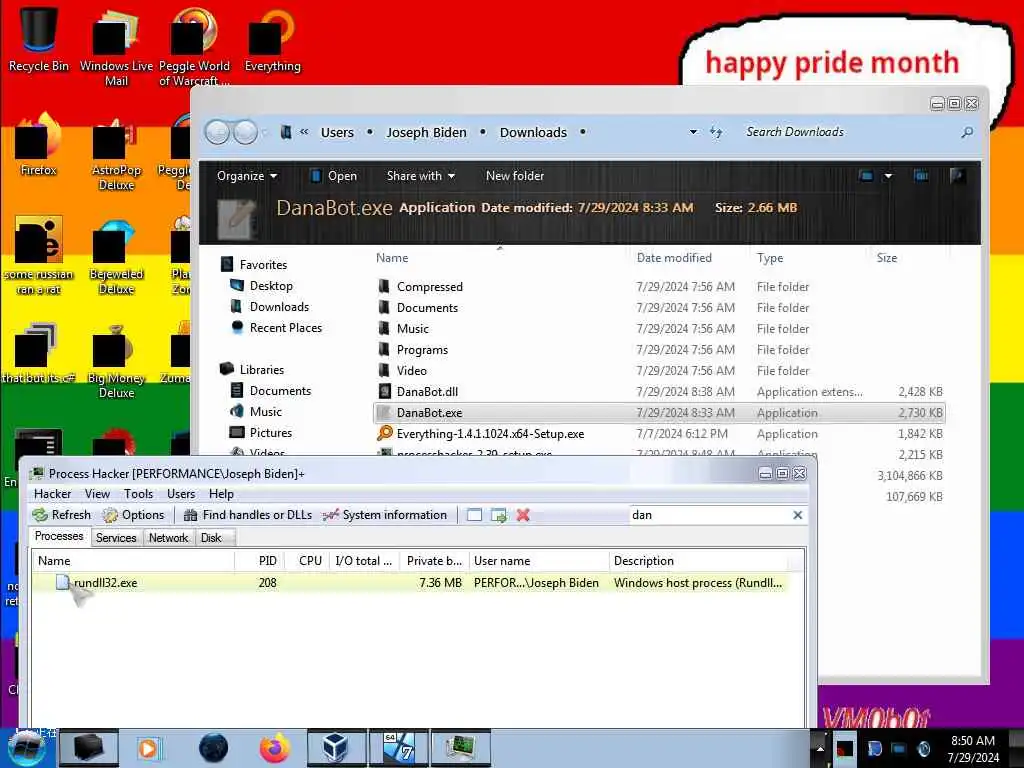Click the refresh icon in Explorer address bar
The image size is (1024, 768).
point(716,133)
